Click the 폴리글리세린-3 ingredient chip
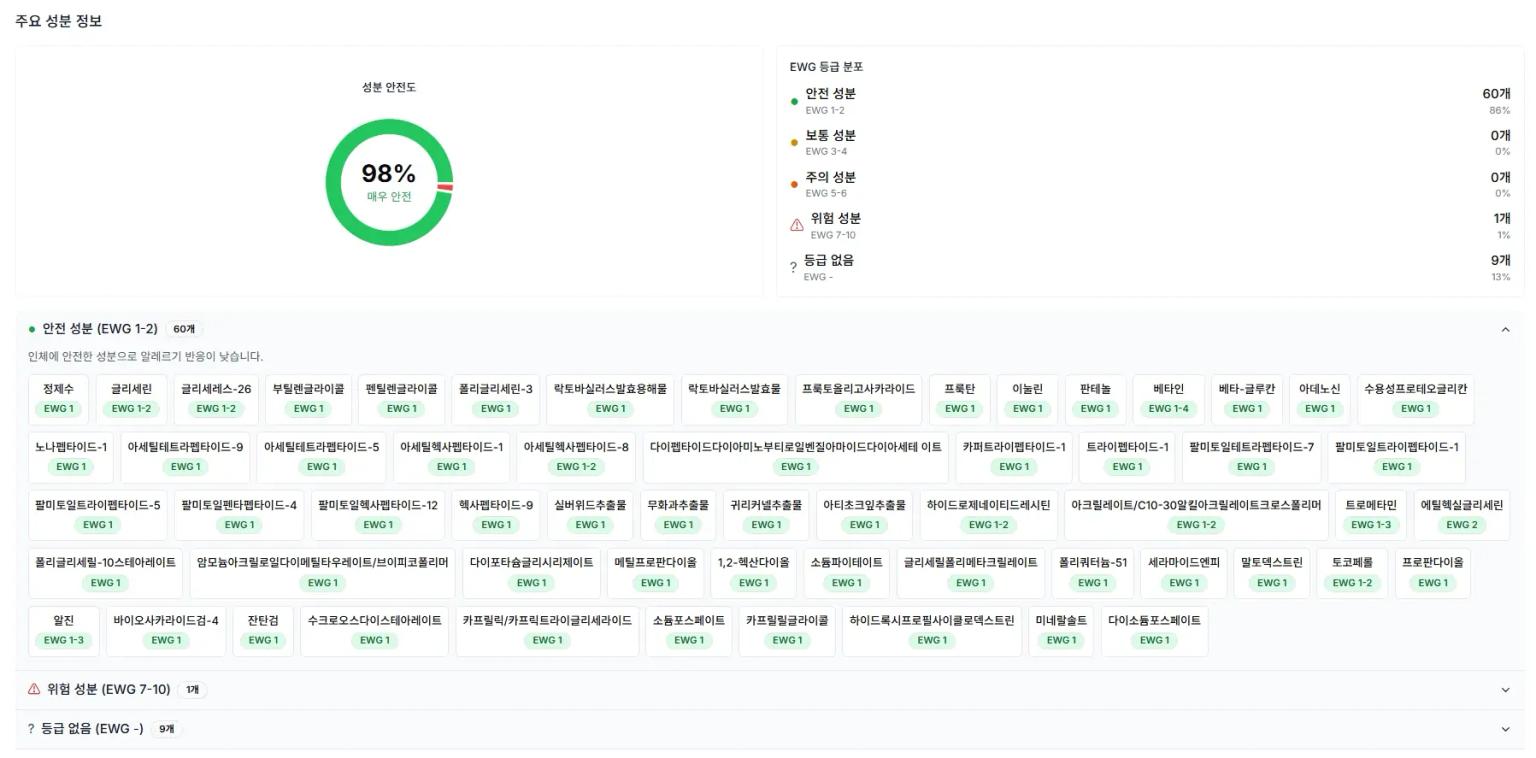 [495, 399]
